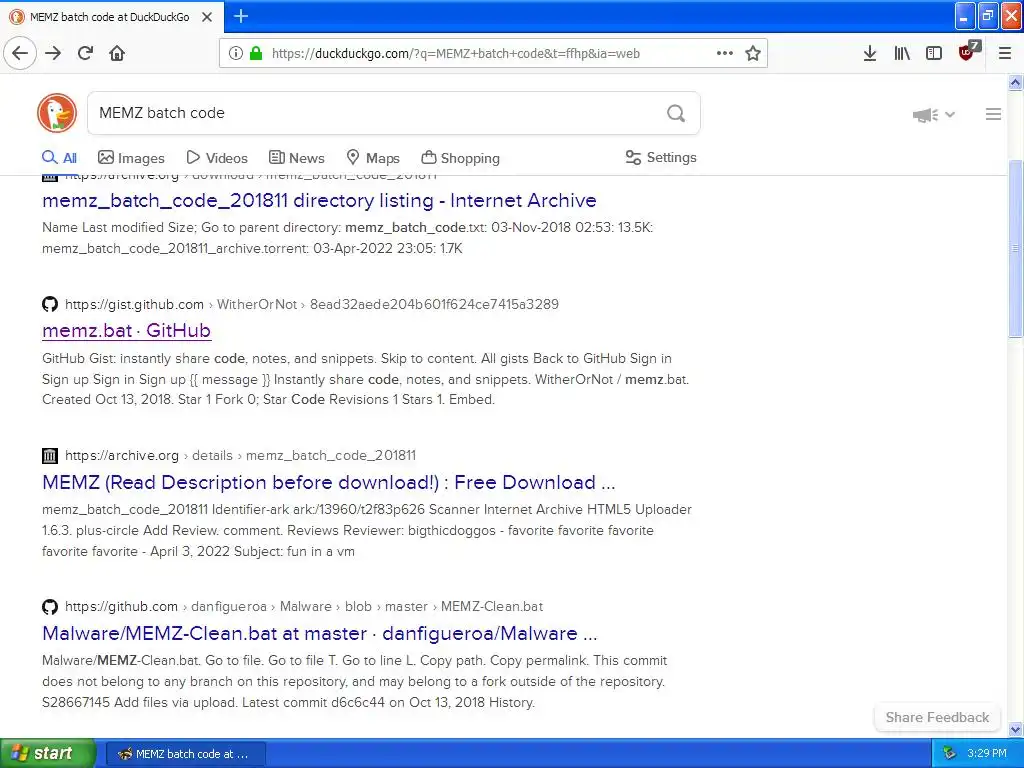Click the gist.github.com URL breadcrumb
The width and height of the screenshot is (1024, 768).
[x=312, y=304]
